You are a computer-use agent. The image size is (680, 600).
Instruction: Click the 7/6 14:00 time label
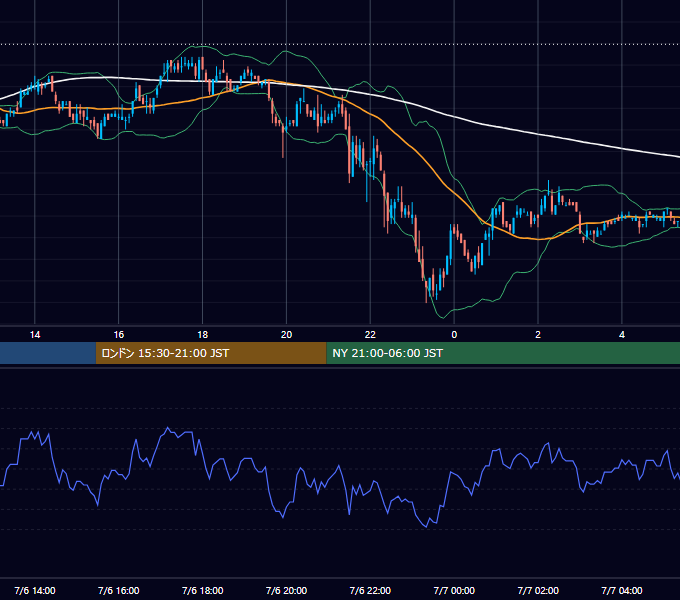click(35, 590)
